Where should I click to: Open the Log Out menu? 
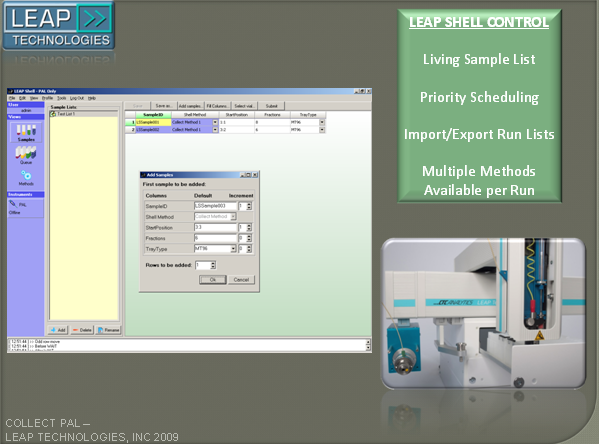click(77, 98)
